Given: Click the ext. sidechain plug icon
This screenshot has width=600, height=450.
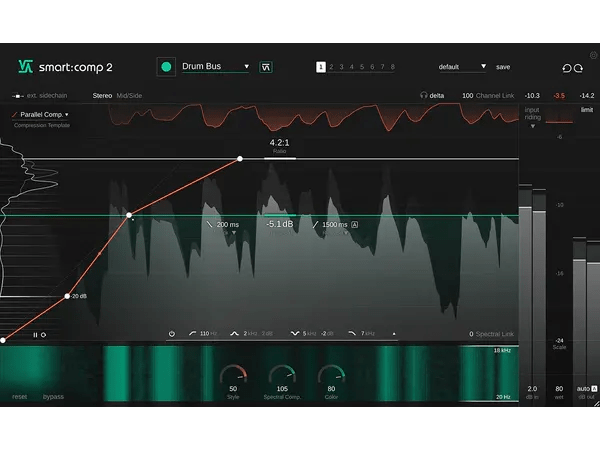Looking at the screenshot, I should point(18,96).
